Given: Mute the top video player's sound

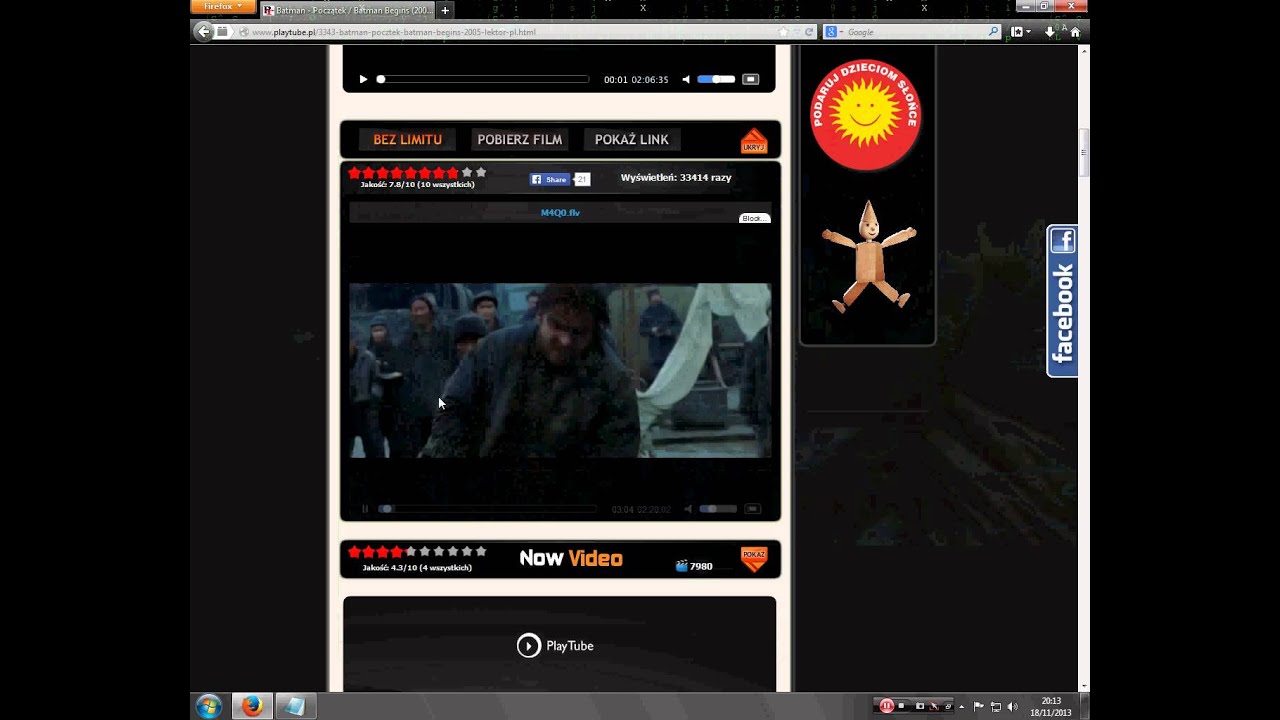Looking at the screenshot, I should click(686, 79).
